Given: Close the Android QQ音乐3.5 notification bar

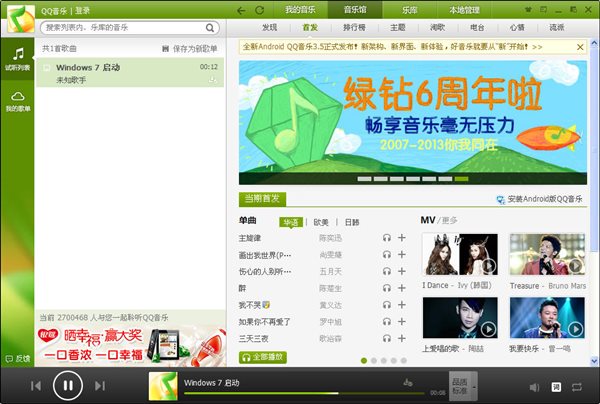Looking at the screenshot, I should [580, 47].
